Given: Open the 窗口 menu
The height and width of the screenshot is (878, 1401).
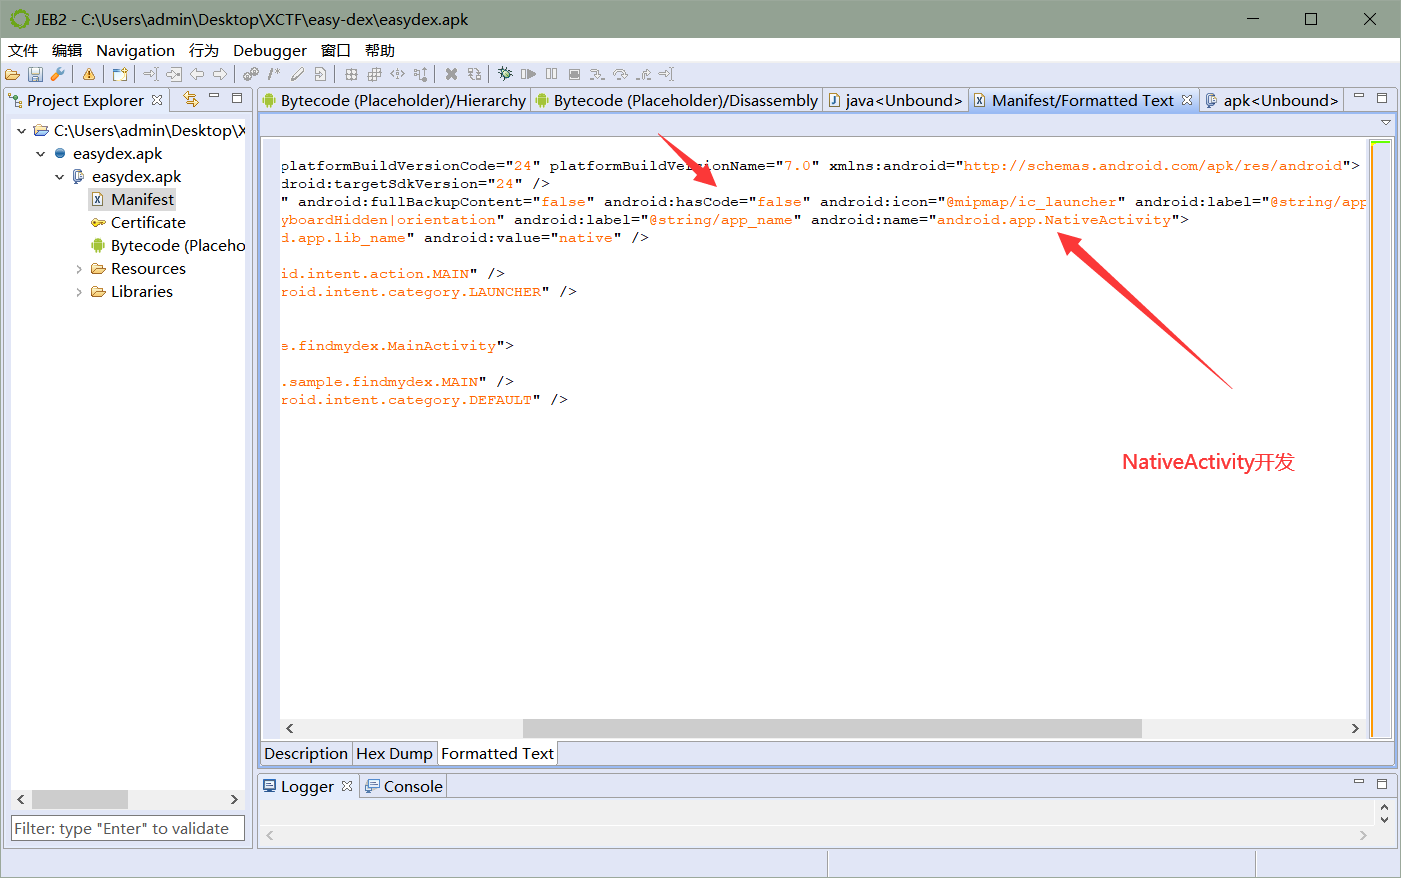Looking at the screenshot, I should 336,50.
